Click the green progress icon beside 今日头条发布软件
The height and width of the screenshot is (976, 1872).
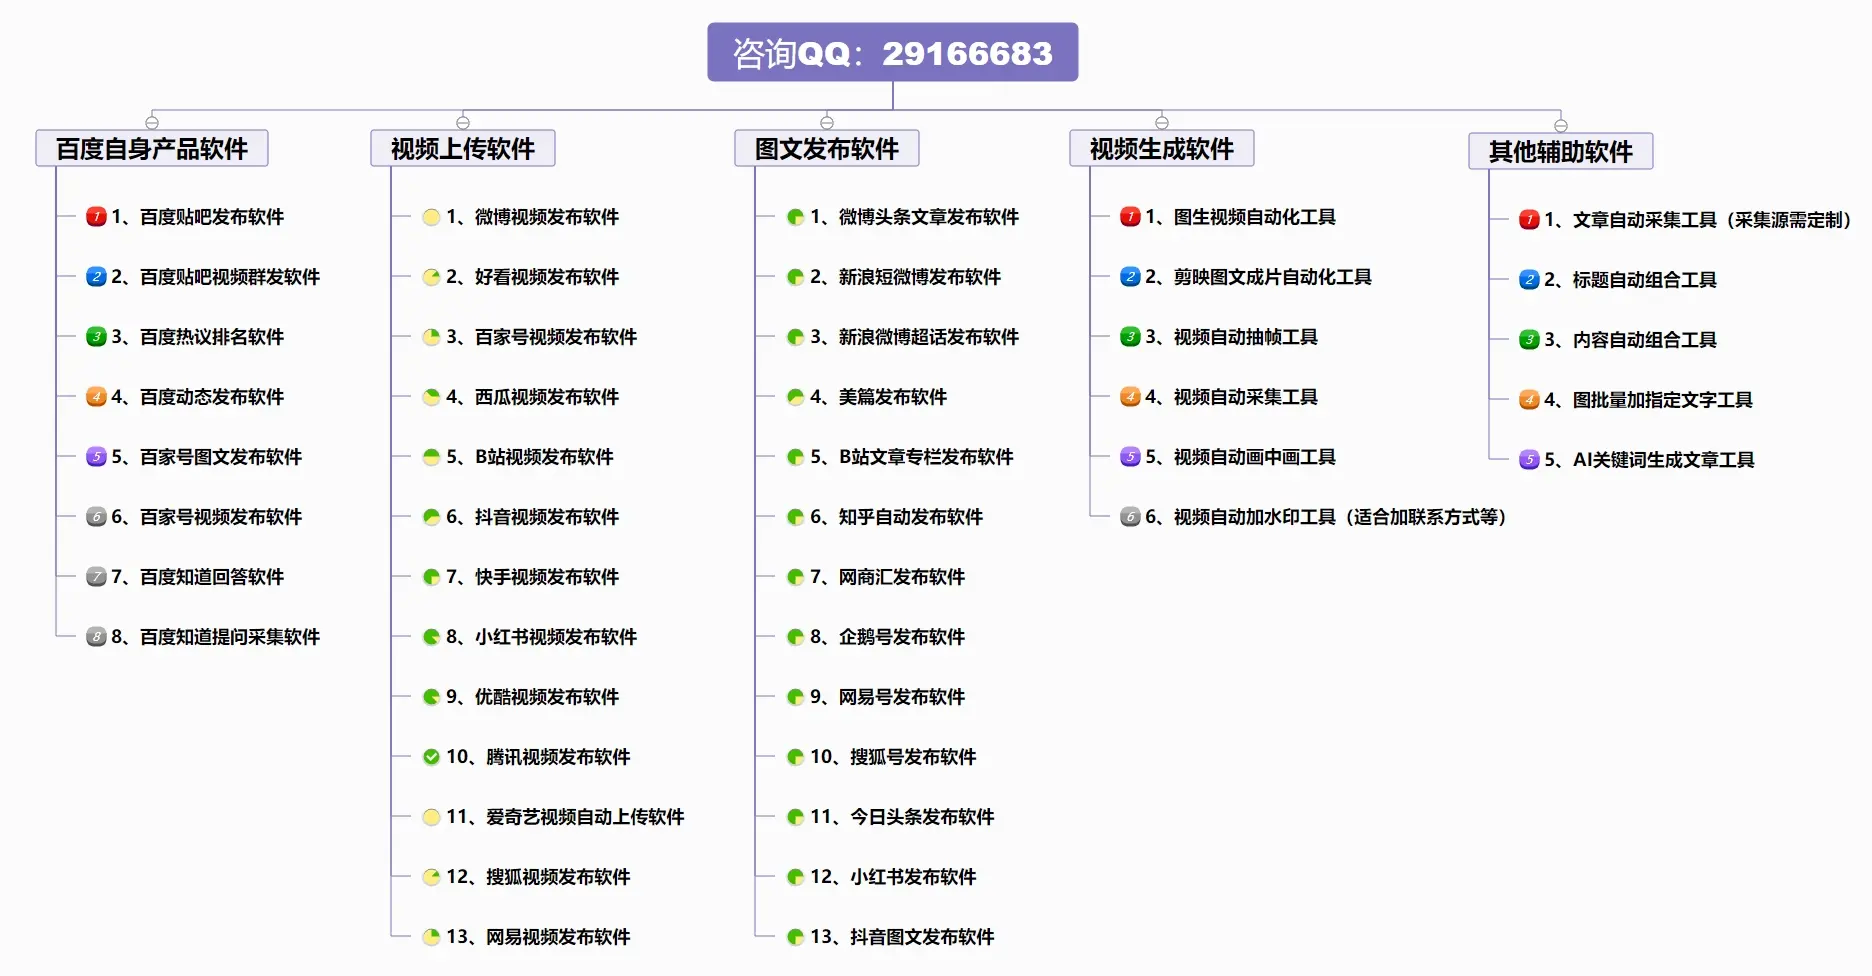click(795, 817)
